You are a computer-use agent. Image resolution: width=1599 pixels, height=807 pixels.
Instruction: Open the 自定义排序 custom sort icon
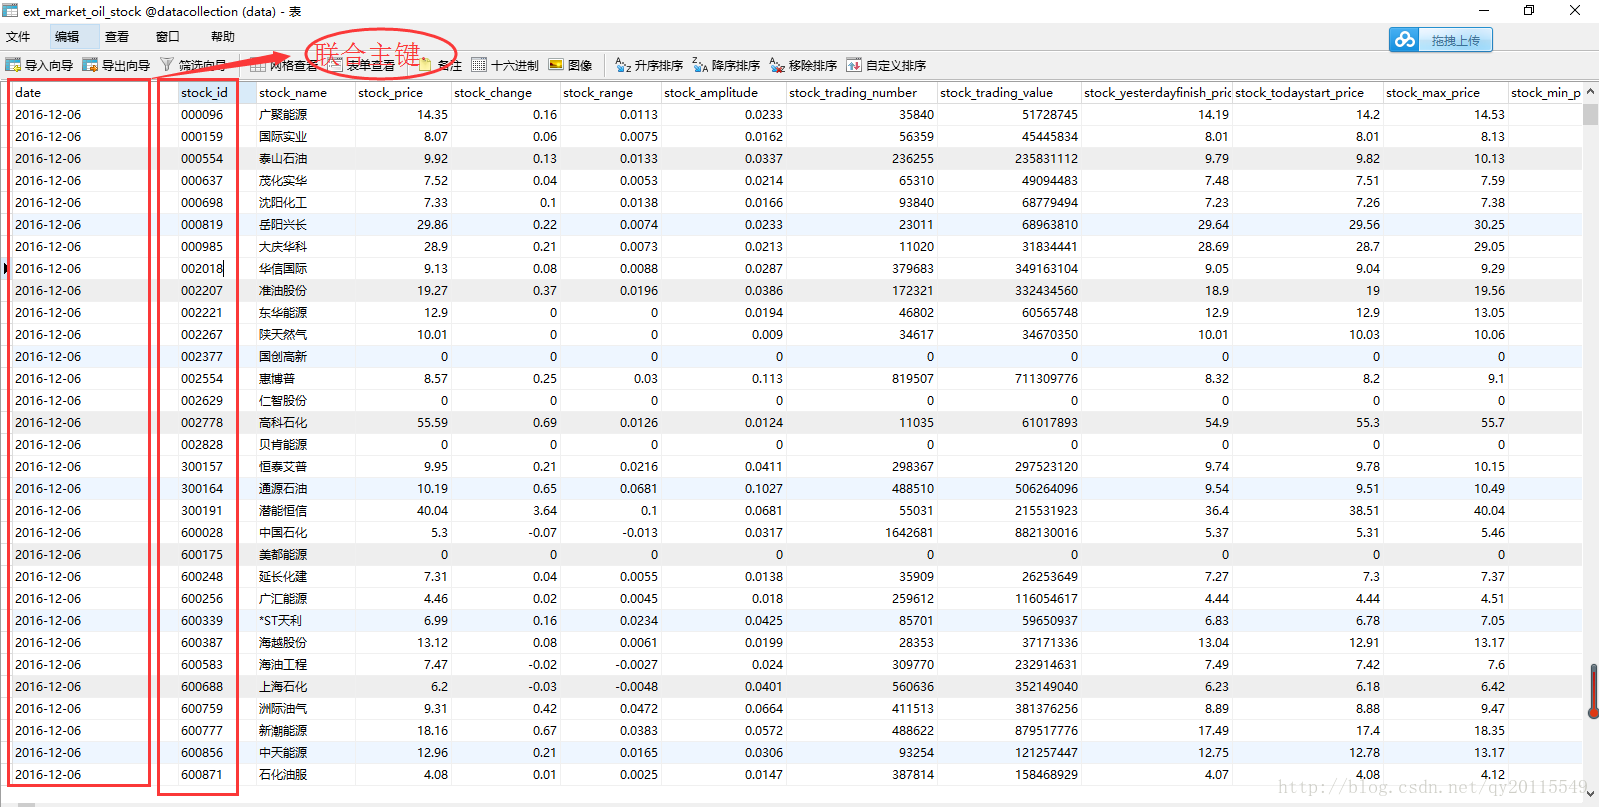point(854,65)
